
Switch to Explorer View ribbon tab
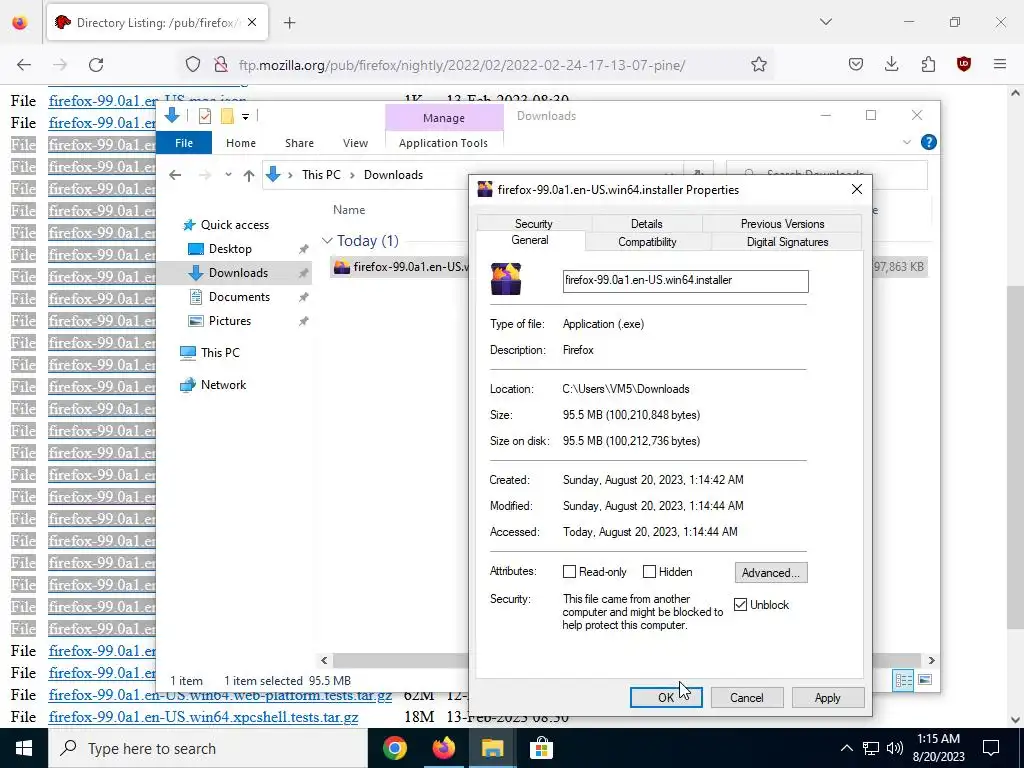coord(355,143)
